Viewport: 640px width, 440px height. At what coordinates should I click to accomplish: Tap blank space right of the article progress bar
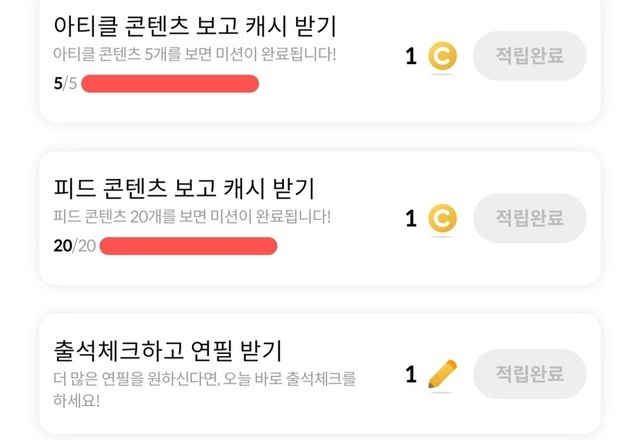330,84
